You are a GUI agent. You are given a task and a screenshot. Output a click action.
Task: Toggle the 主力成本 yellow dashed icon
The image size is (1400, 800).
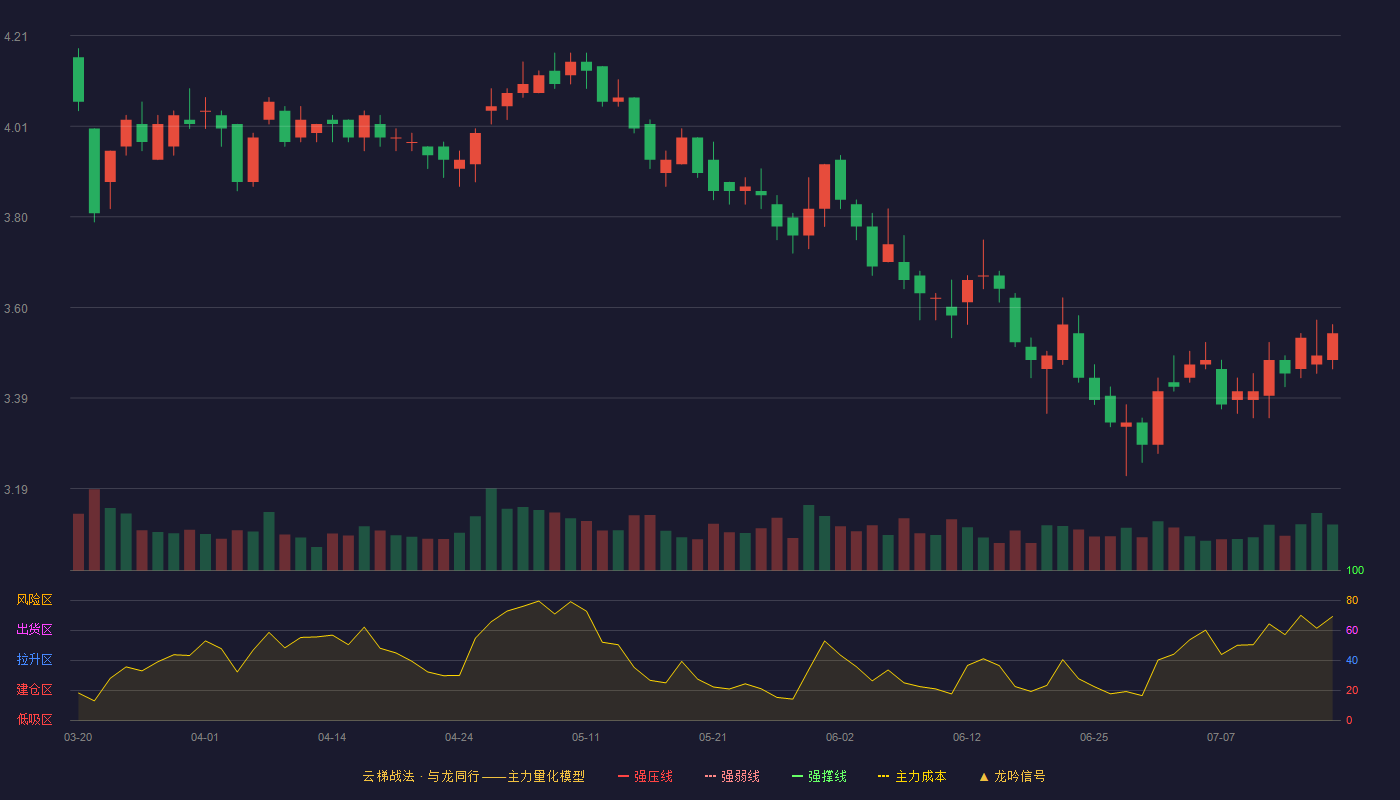884,776
